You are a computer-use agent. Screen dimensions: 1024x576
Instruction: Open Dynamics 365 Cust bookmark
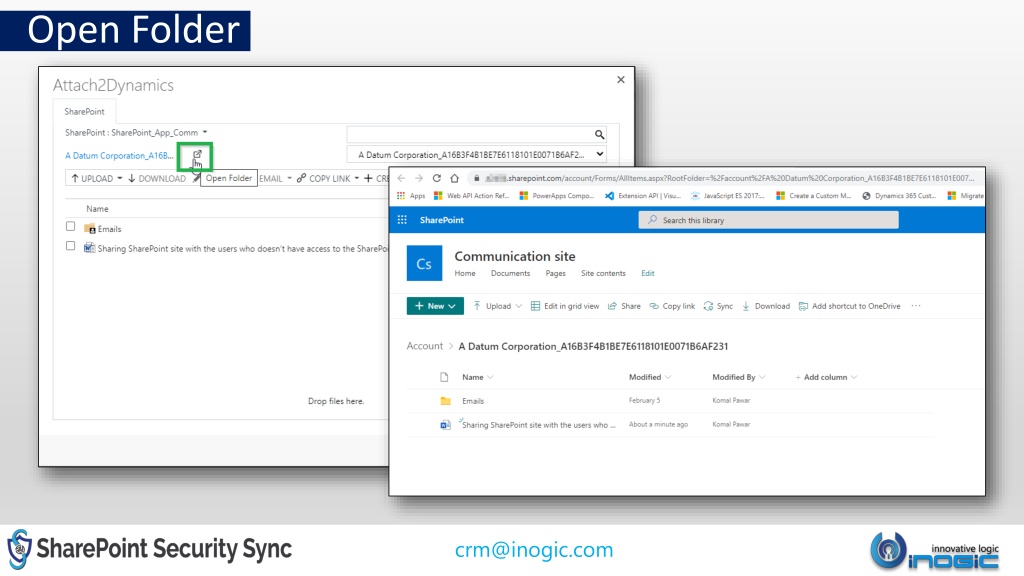(899, 196)
